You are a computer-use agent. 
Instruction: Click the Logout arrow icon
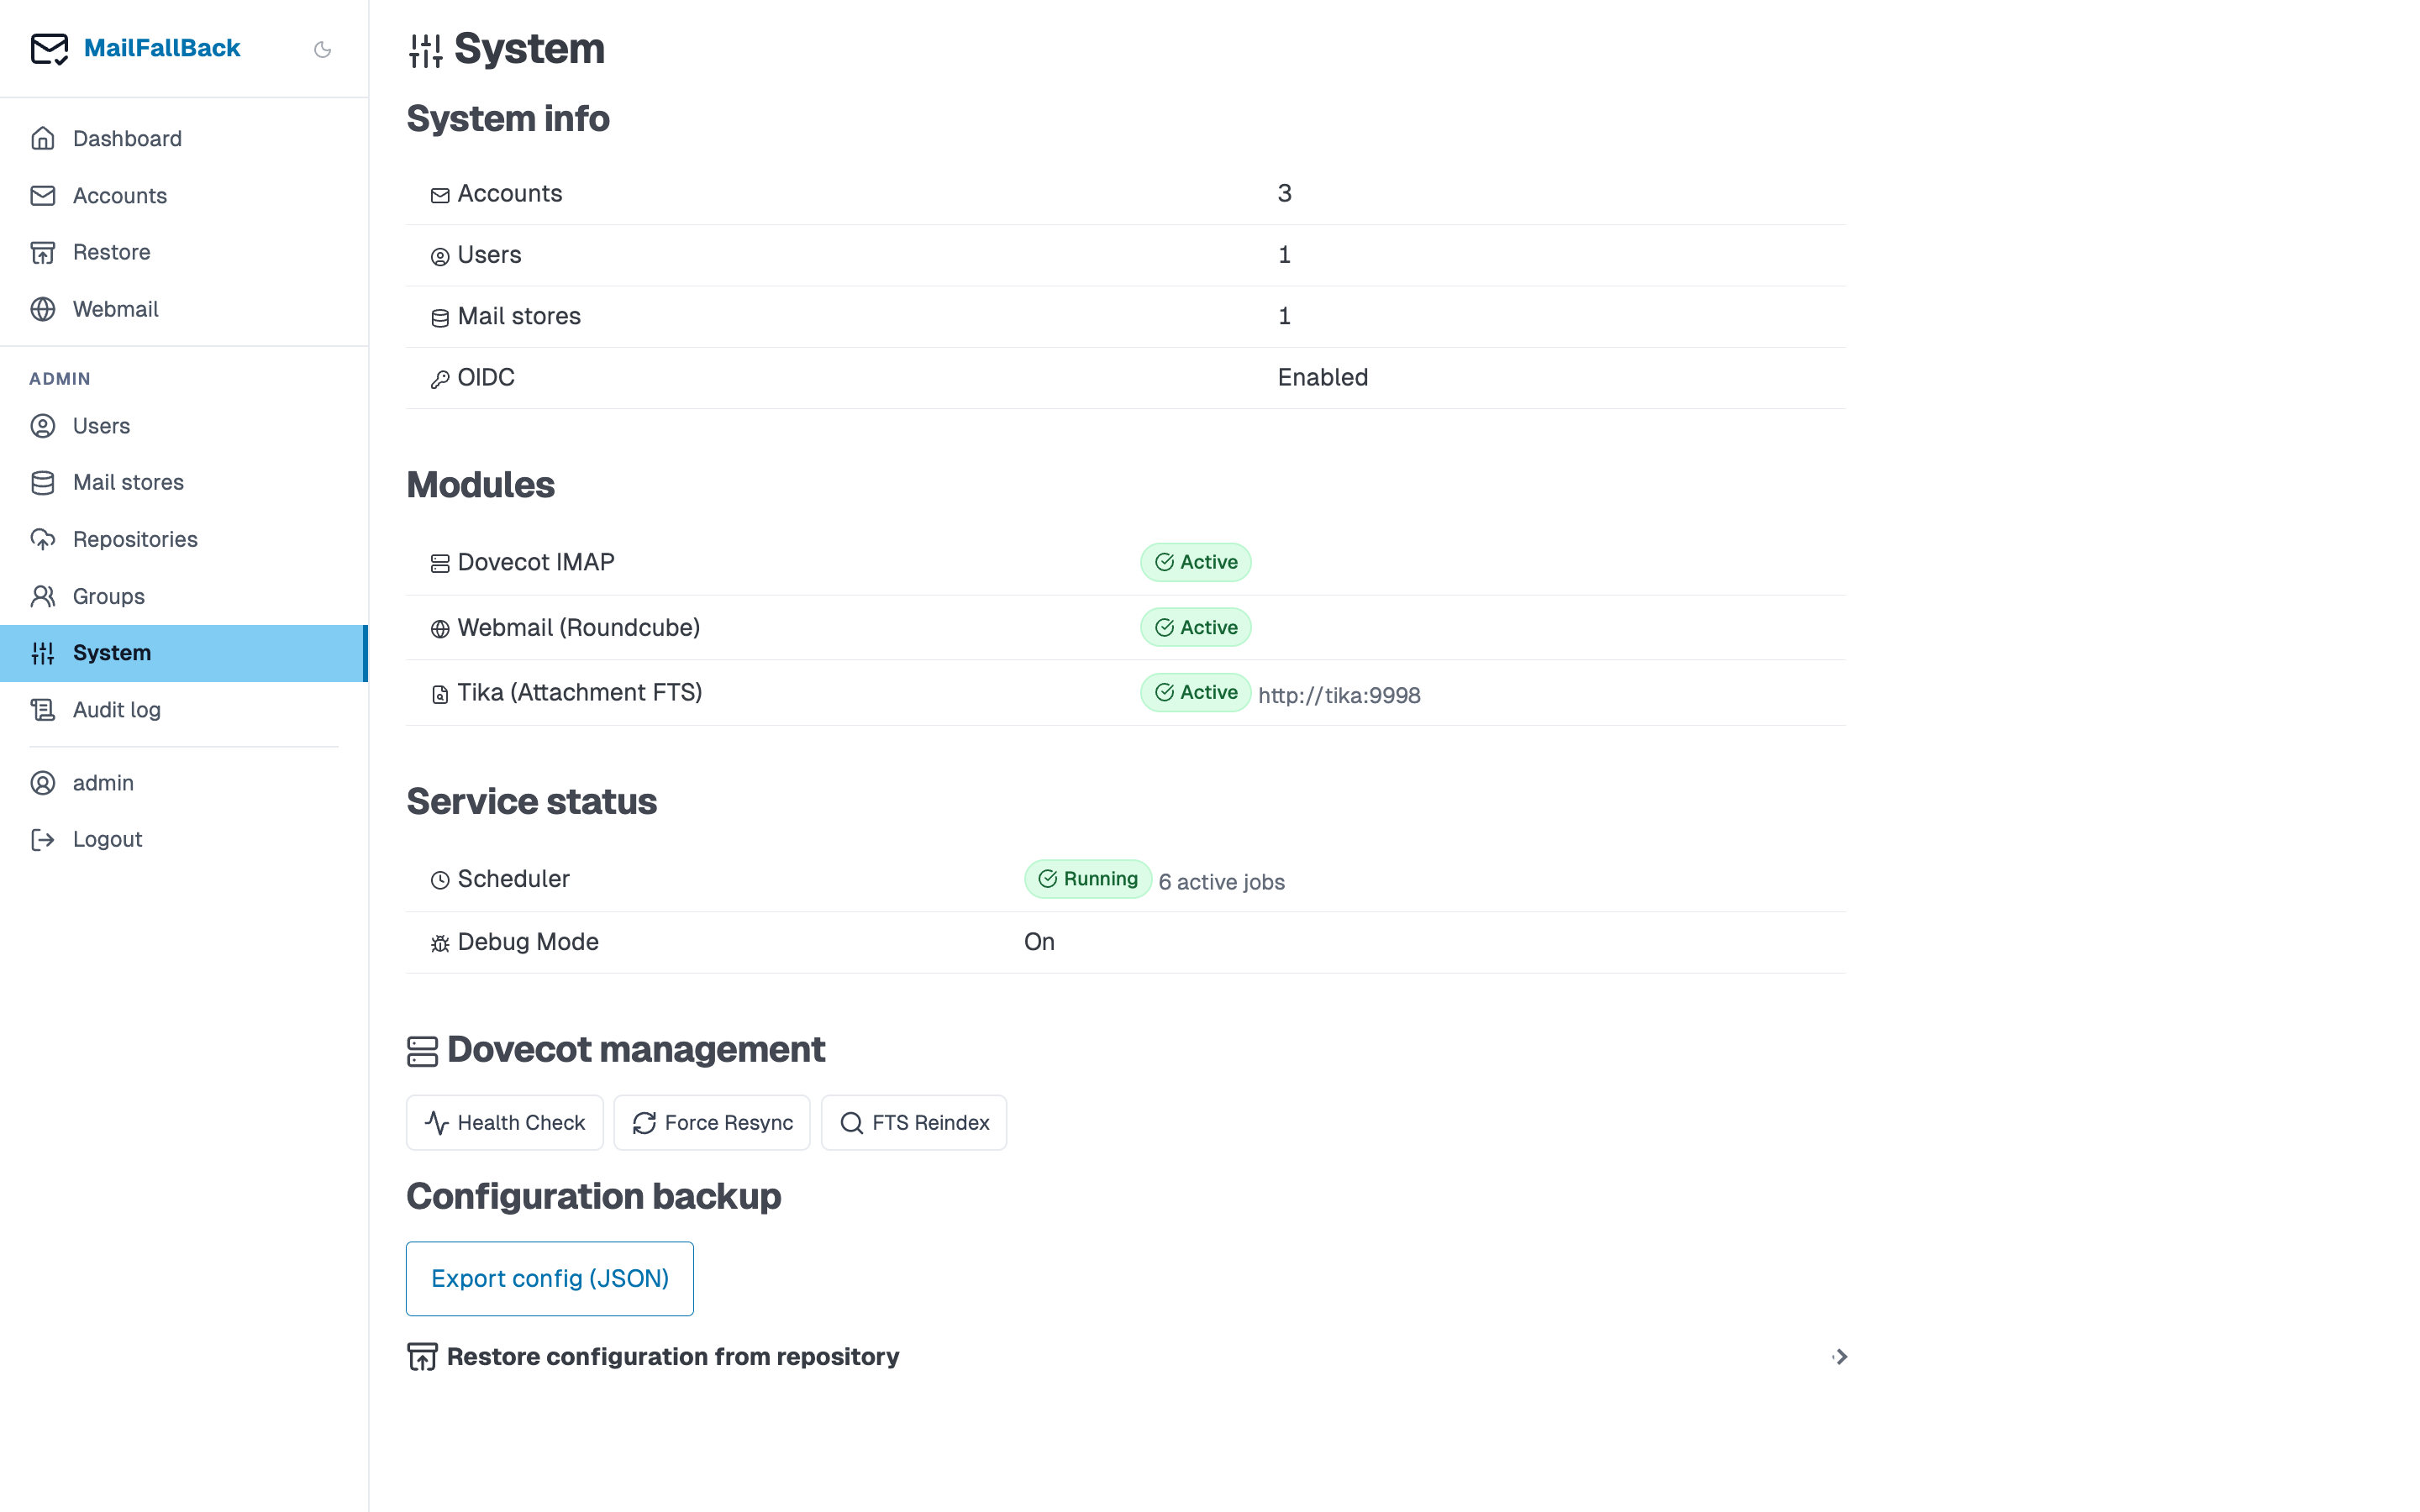point(43,839)
